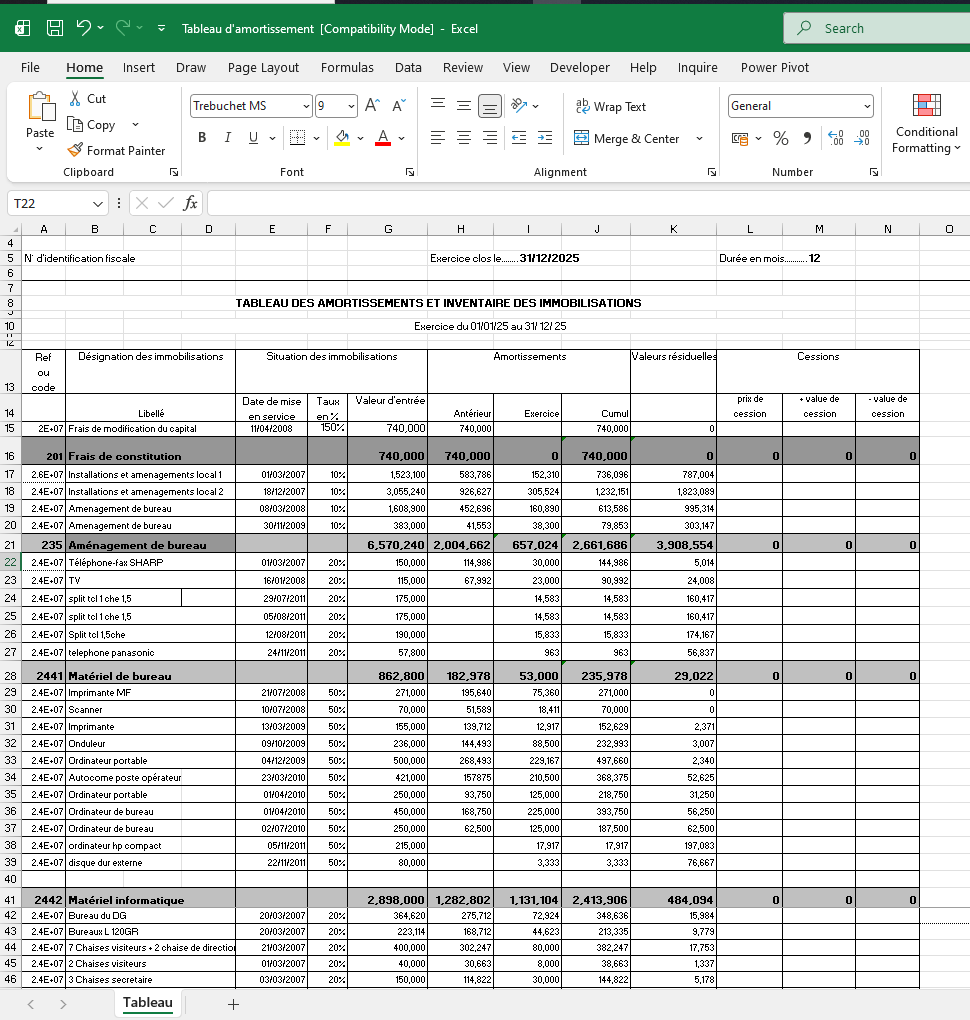
Task: Open the Number format dialog launcher
Action: [x=874, y=172]
